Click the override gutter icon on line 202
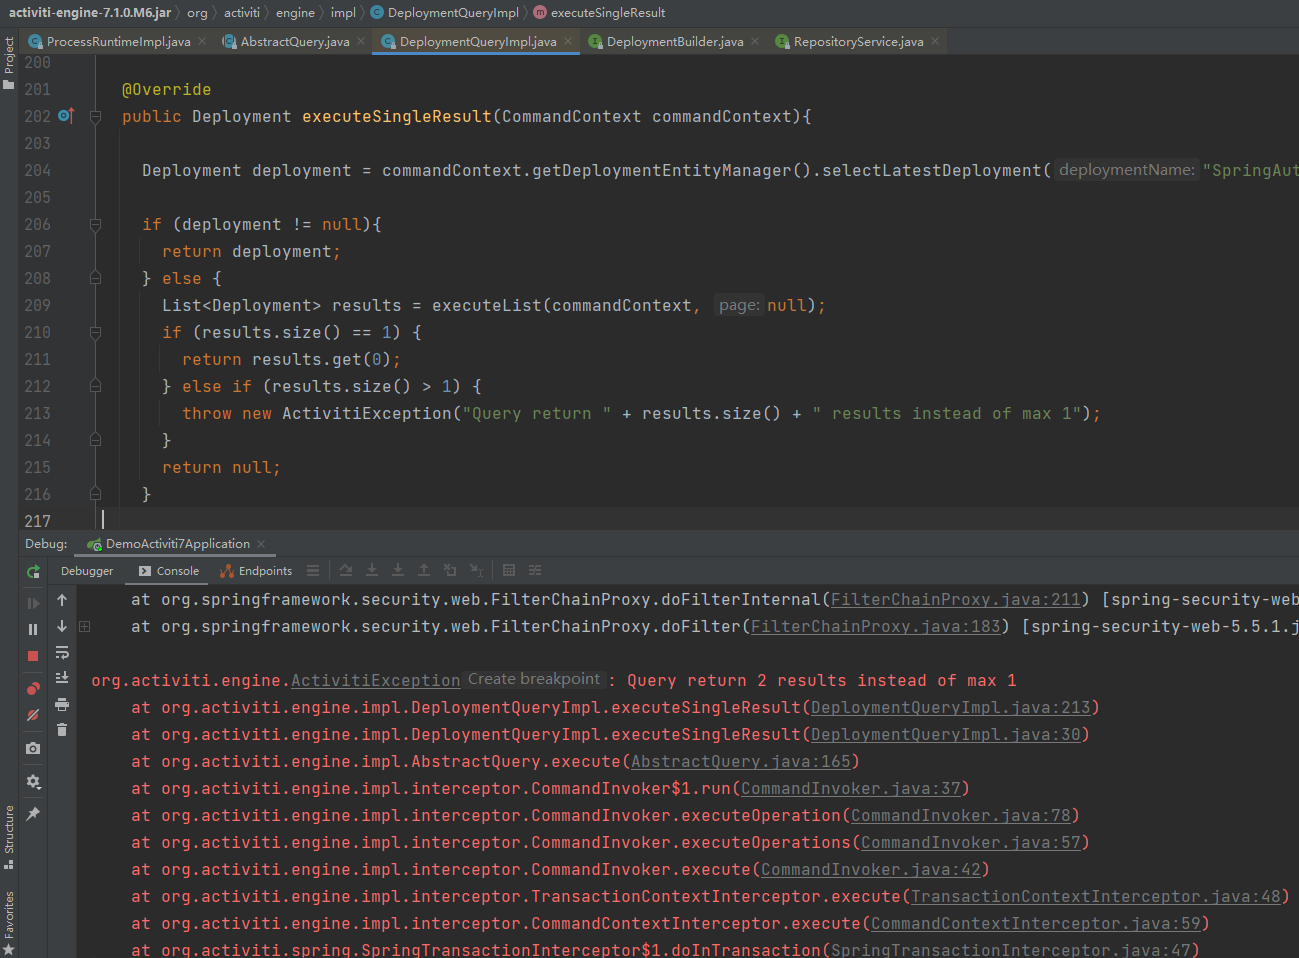 (x=66, y=116)
